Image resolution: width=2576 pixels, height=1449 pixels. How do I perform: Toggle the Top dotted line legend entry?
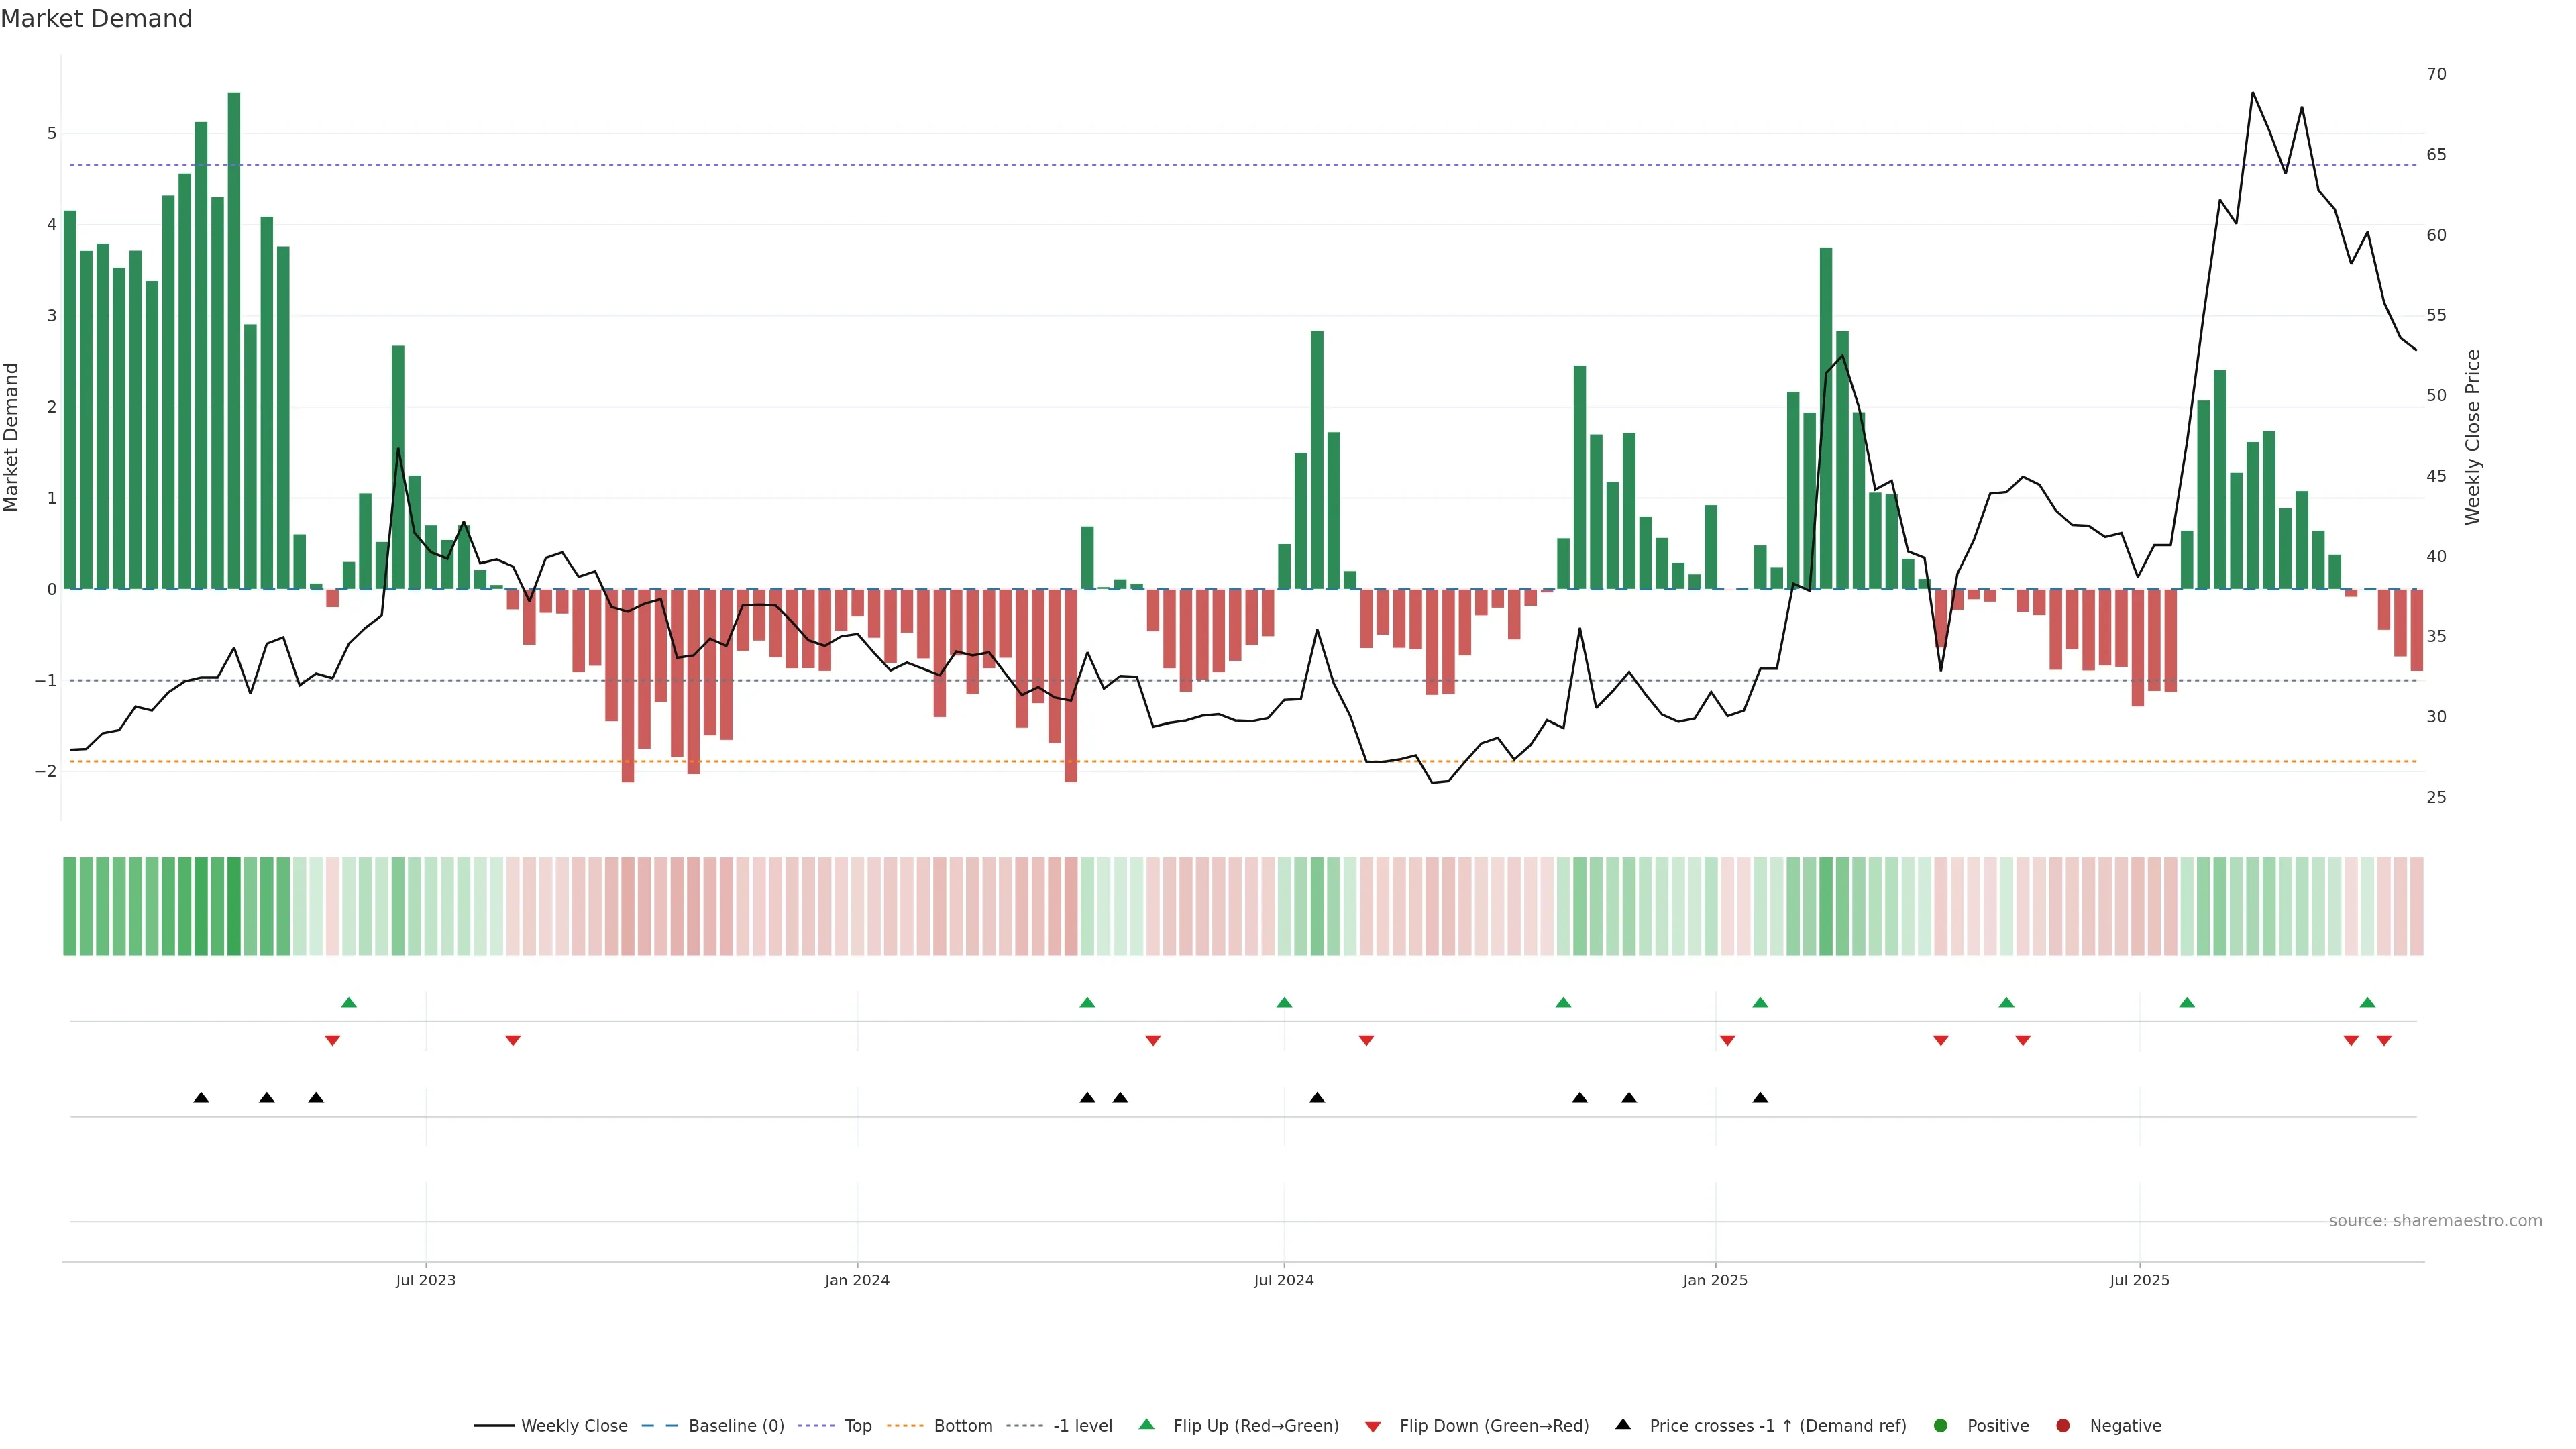click(x=857, y=1425)
